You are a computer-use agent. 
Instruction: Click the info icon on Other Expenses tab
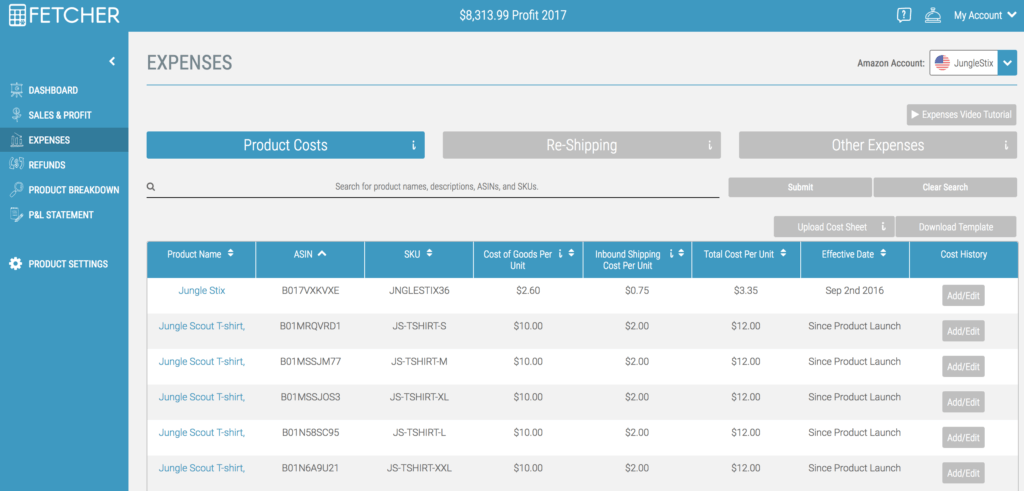coord(1006,146)
